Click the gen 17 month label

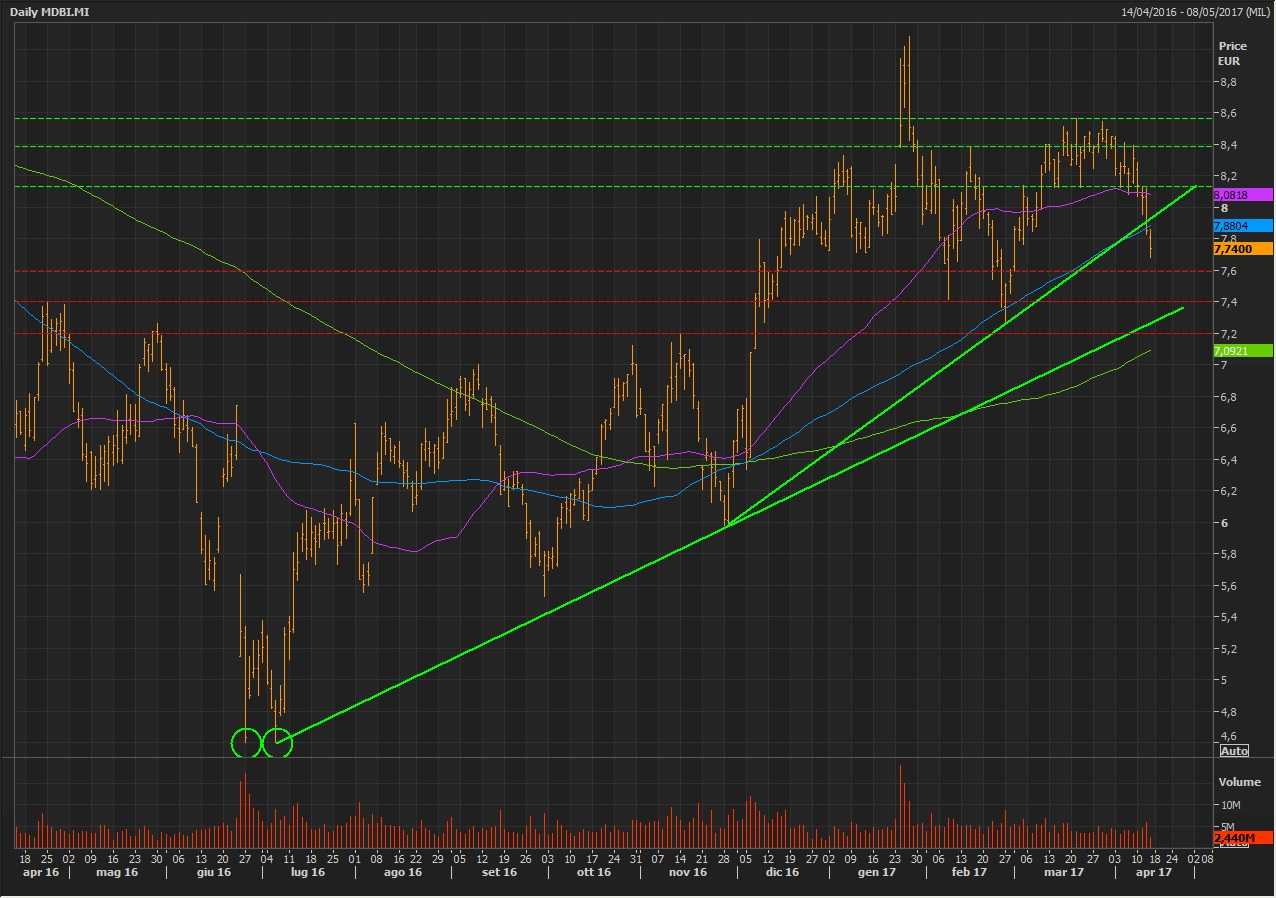[x=876, y=872]
